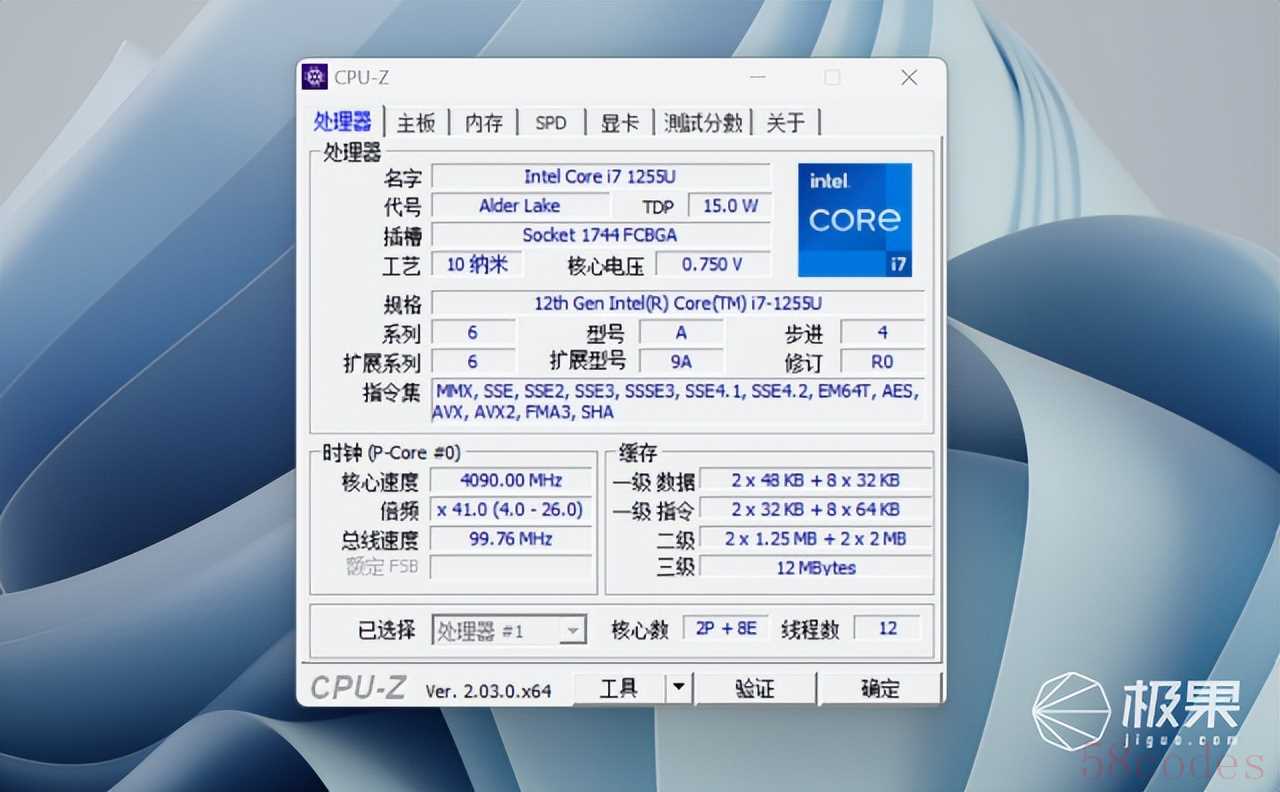
Task: Click the 确定 button
Action: [x=880, y=688]
